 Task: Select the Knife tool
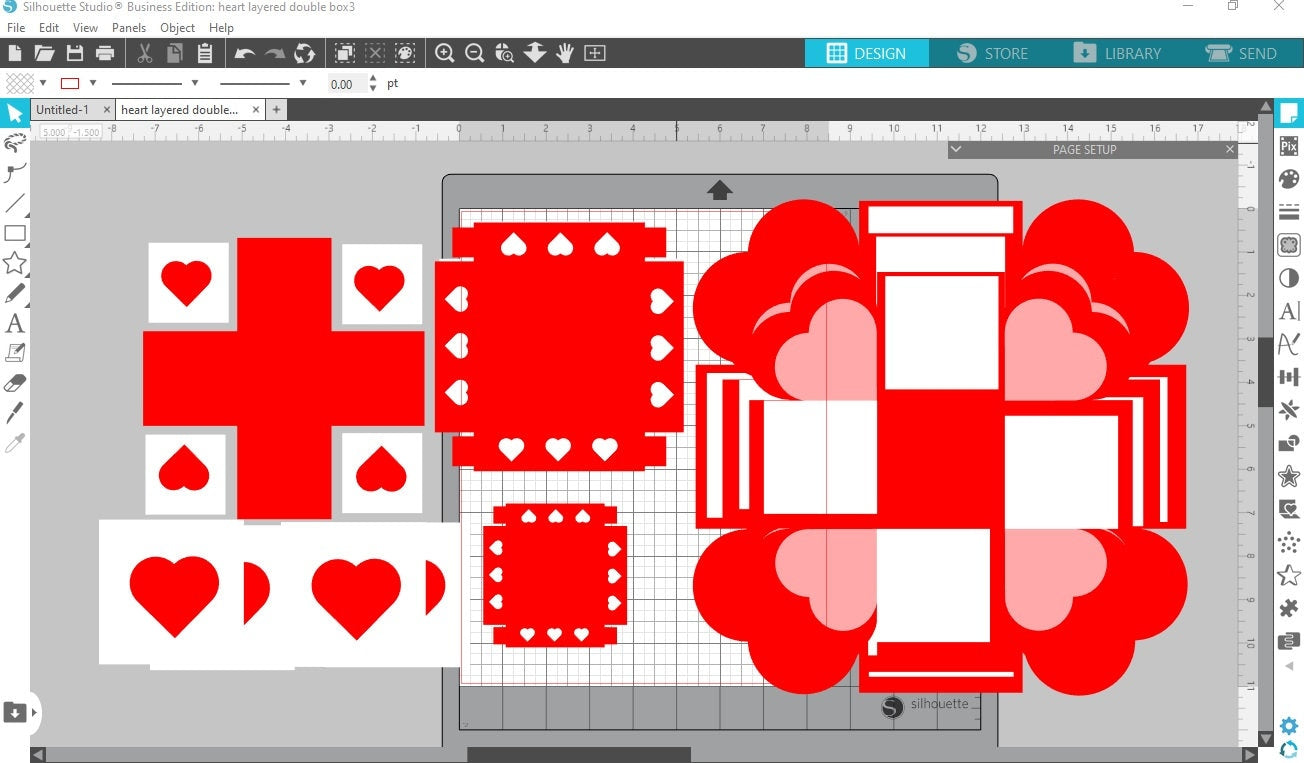(x=15, y=412)
